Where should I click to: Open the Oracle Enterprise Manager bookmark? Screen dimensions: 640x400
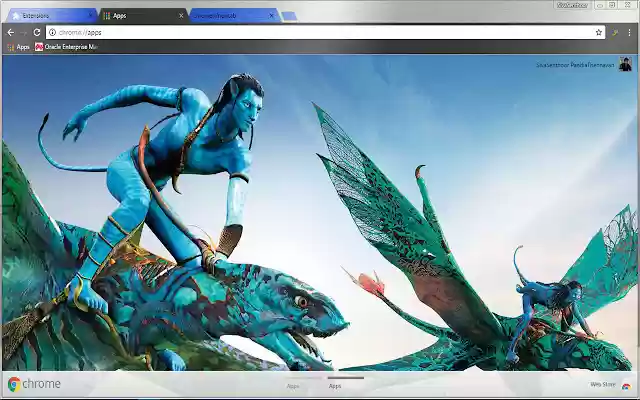point(66,47)
